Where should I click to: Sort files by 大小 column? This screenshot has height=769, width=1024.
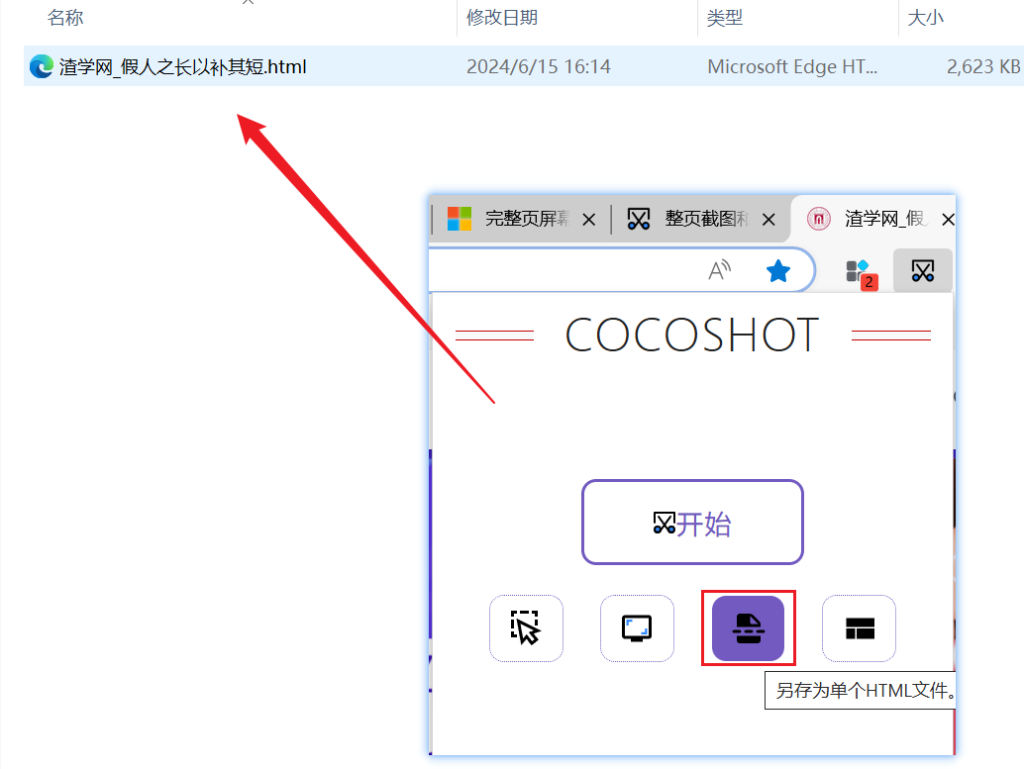point(926,17)
